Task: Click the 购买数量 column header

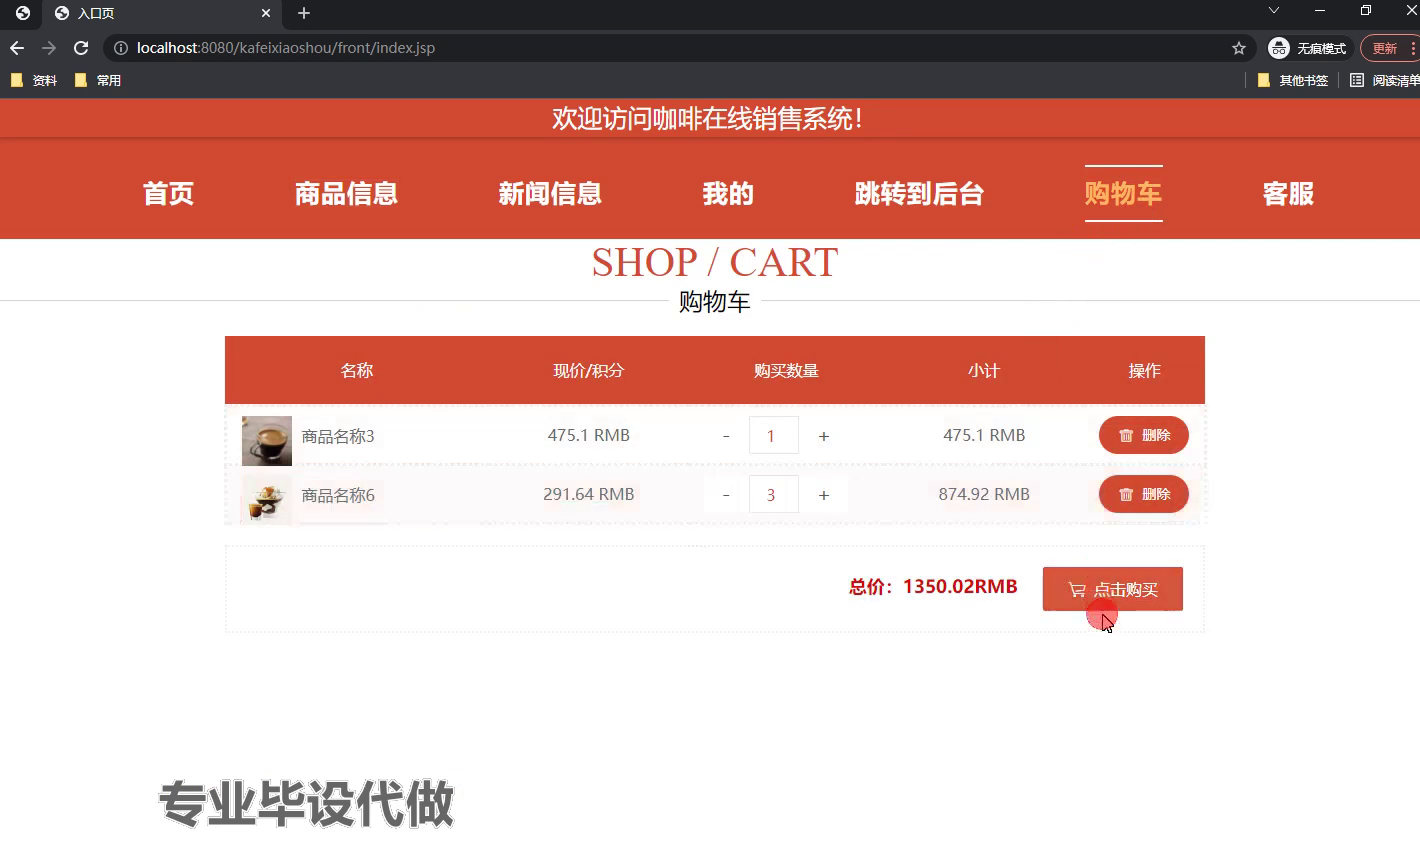Action: [786, 370]
